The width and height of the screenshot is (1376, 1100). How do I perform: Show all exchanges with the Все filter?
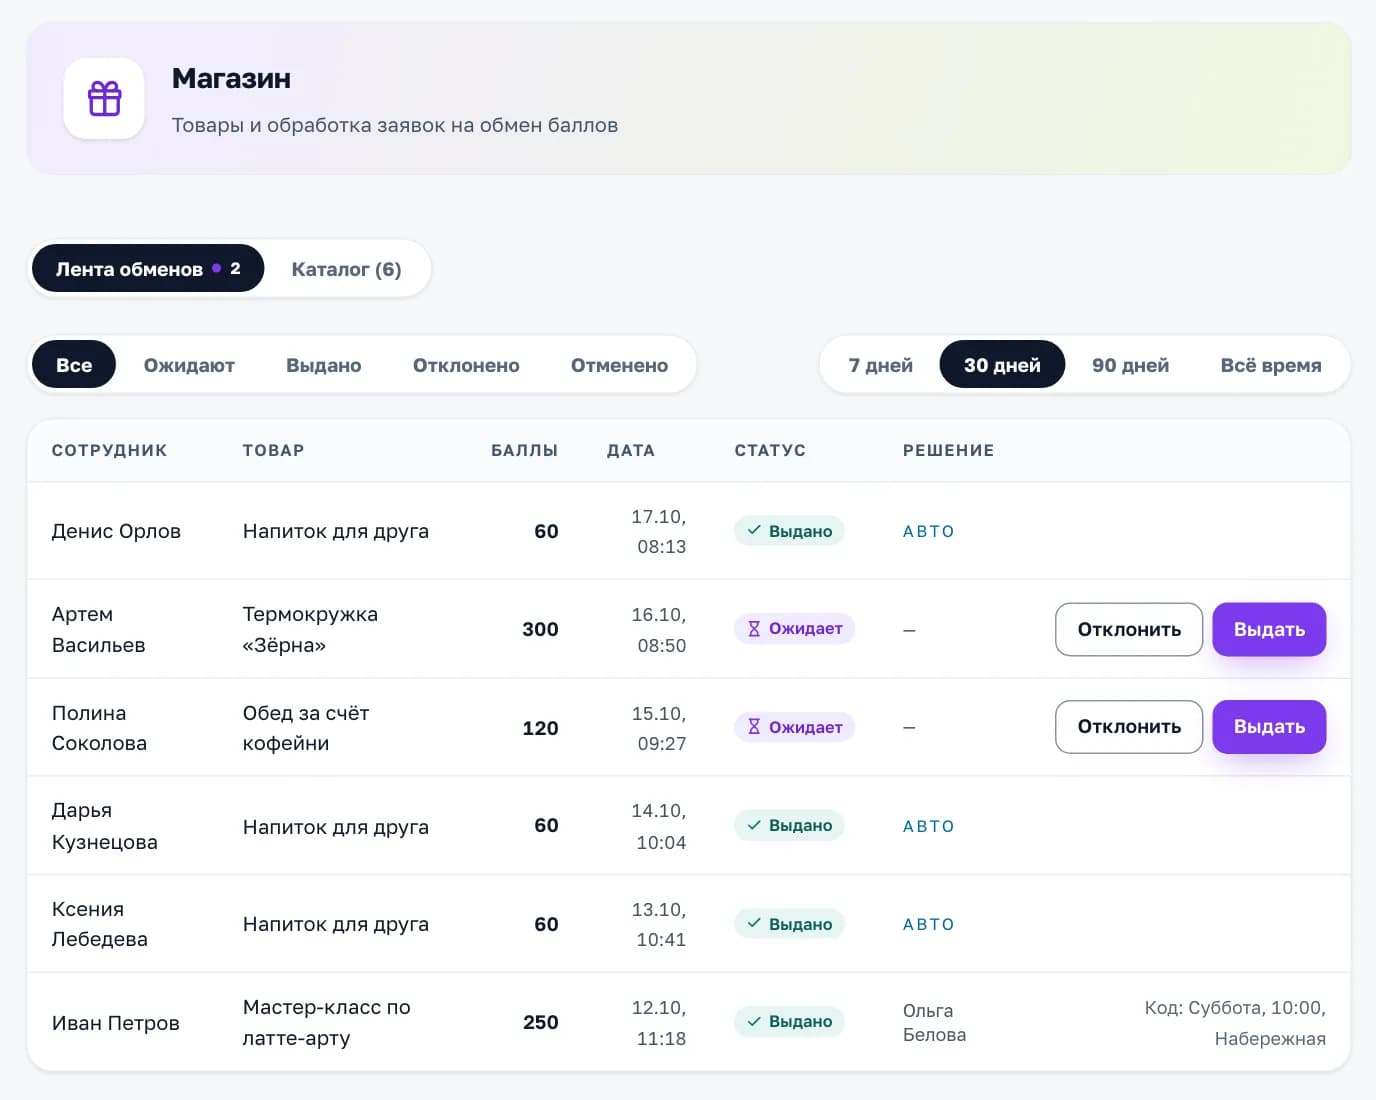pos(74,365)
